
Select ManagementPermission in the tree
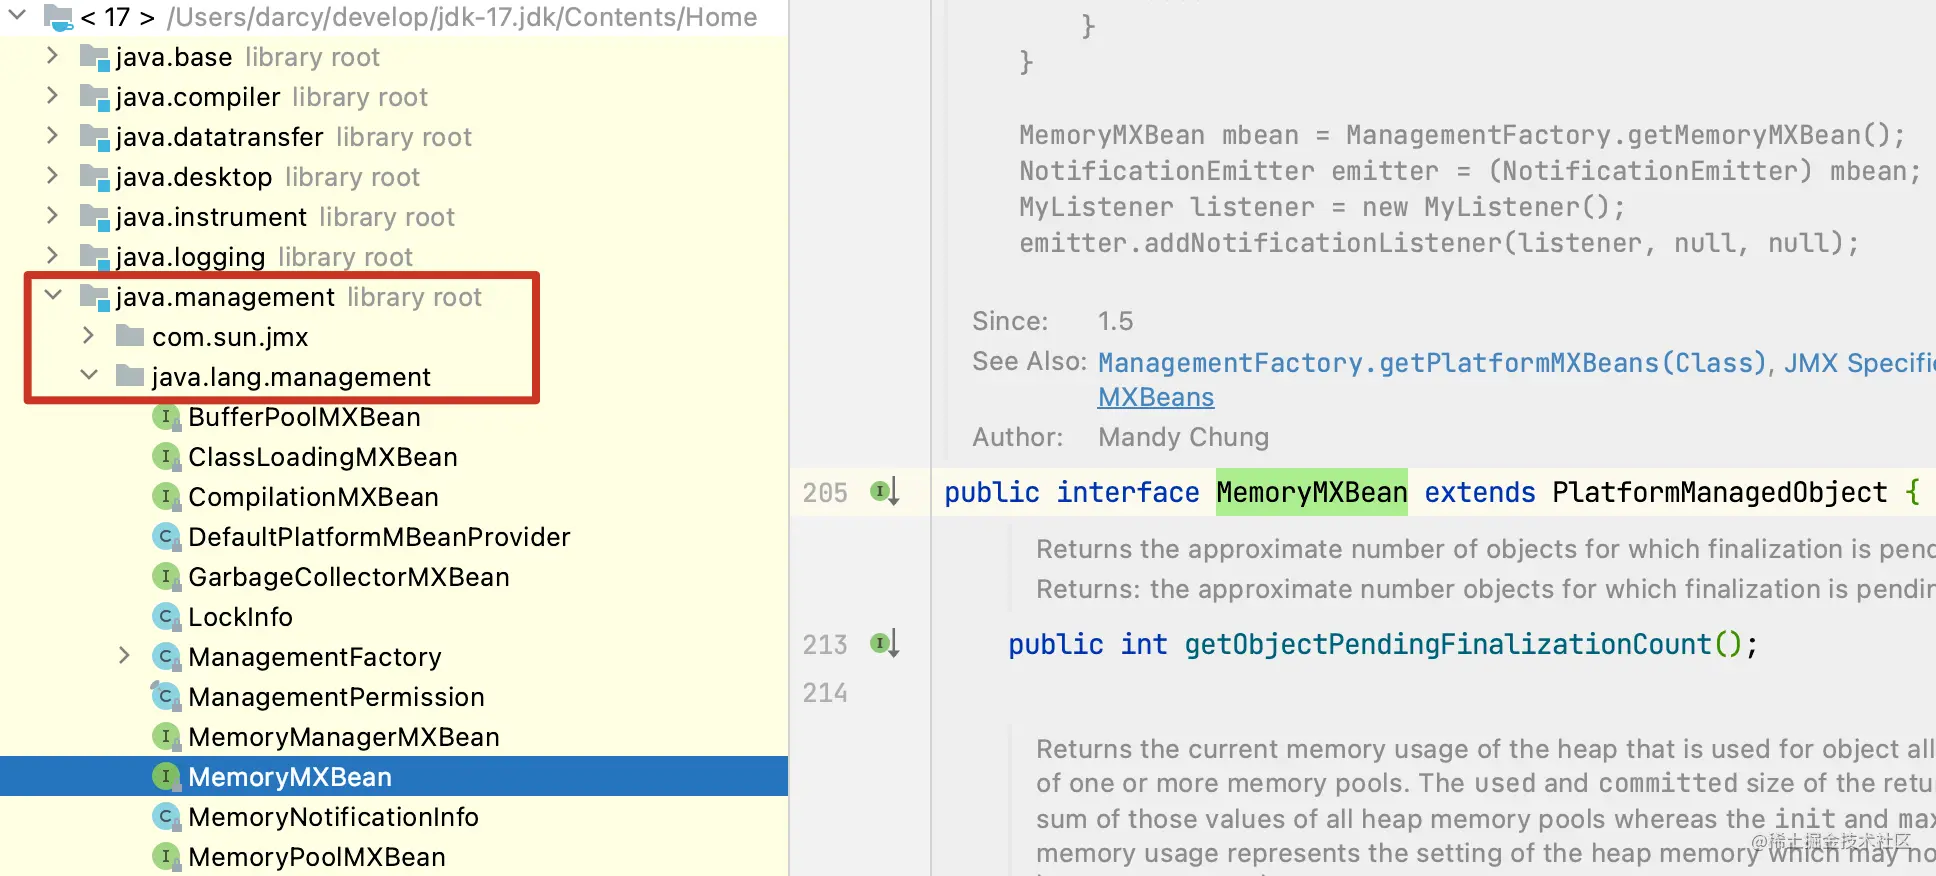point(336,697)
